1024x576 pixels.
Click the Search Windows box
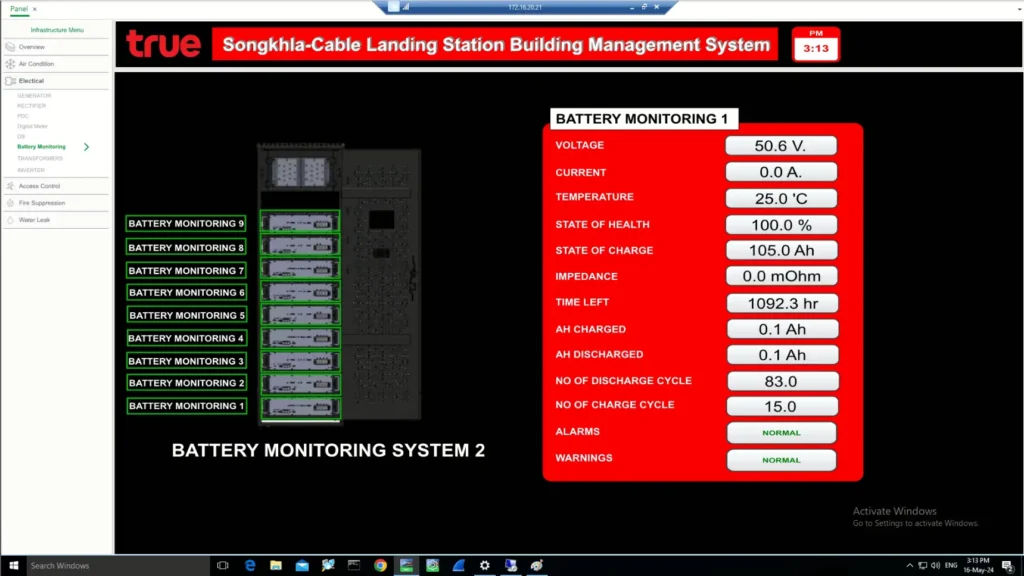point(118,566)
